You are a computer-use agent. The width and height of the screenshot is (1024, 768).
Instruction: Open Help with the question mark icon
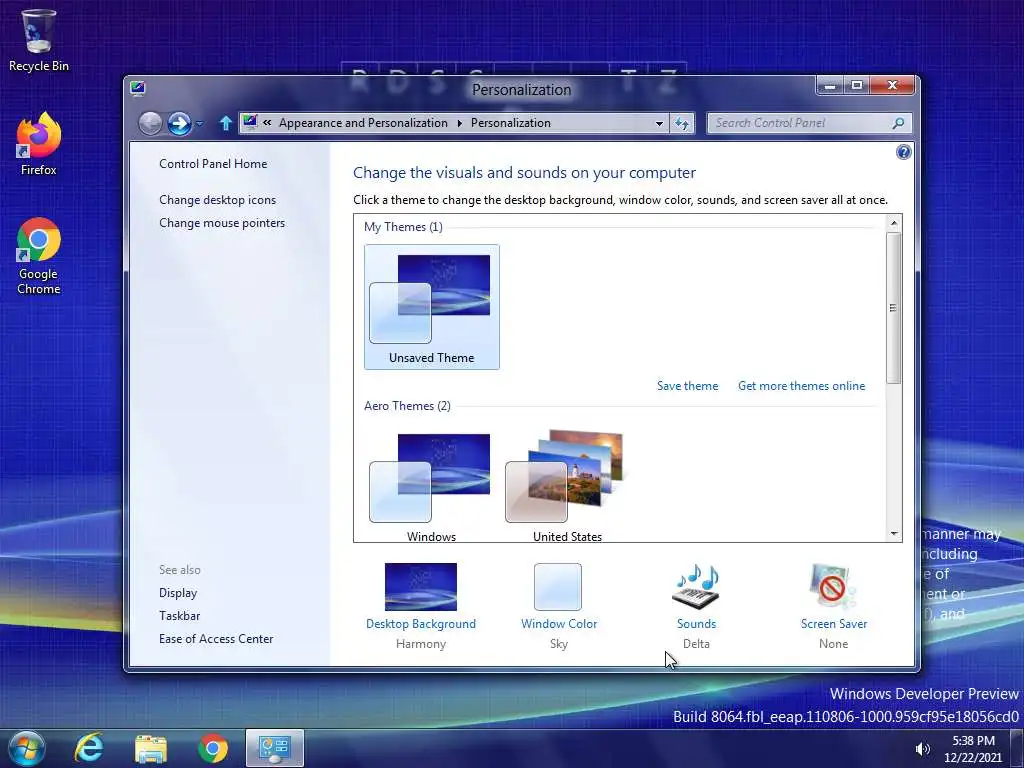[x=903, y=152]
